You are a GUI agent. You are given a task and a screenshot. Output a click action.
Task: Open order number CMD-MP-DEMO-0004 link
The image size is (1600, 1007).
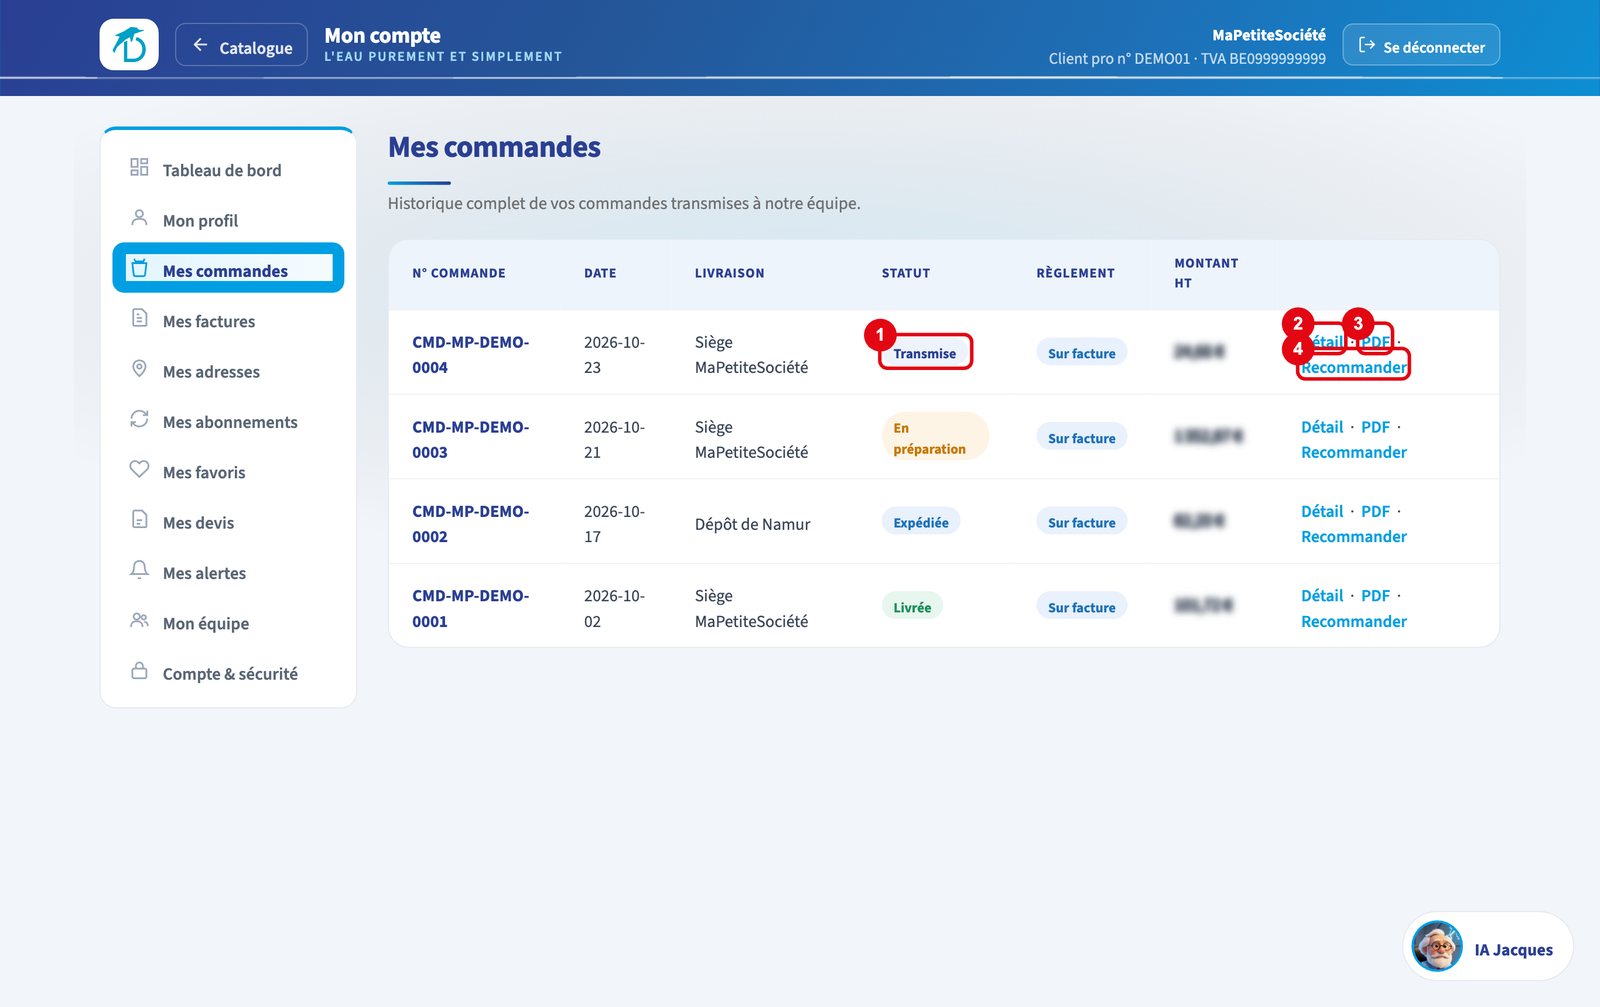[471, 355]
